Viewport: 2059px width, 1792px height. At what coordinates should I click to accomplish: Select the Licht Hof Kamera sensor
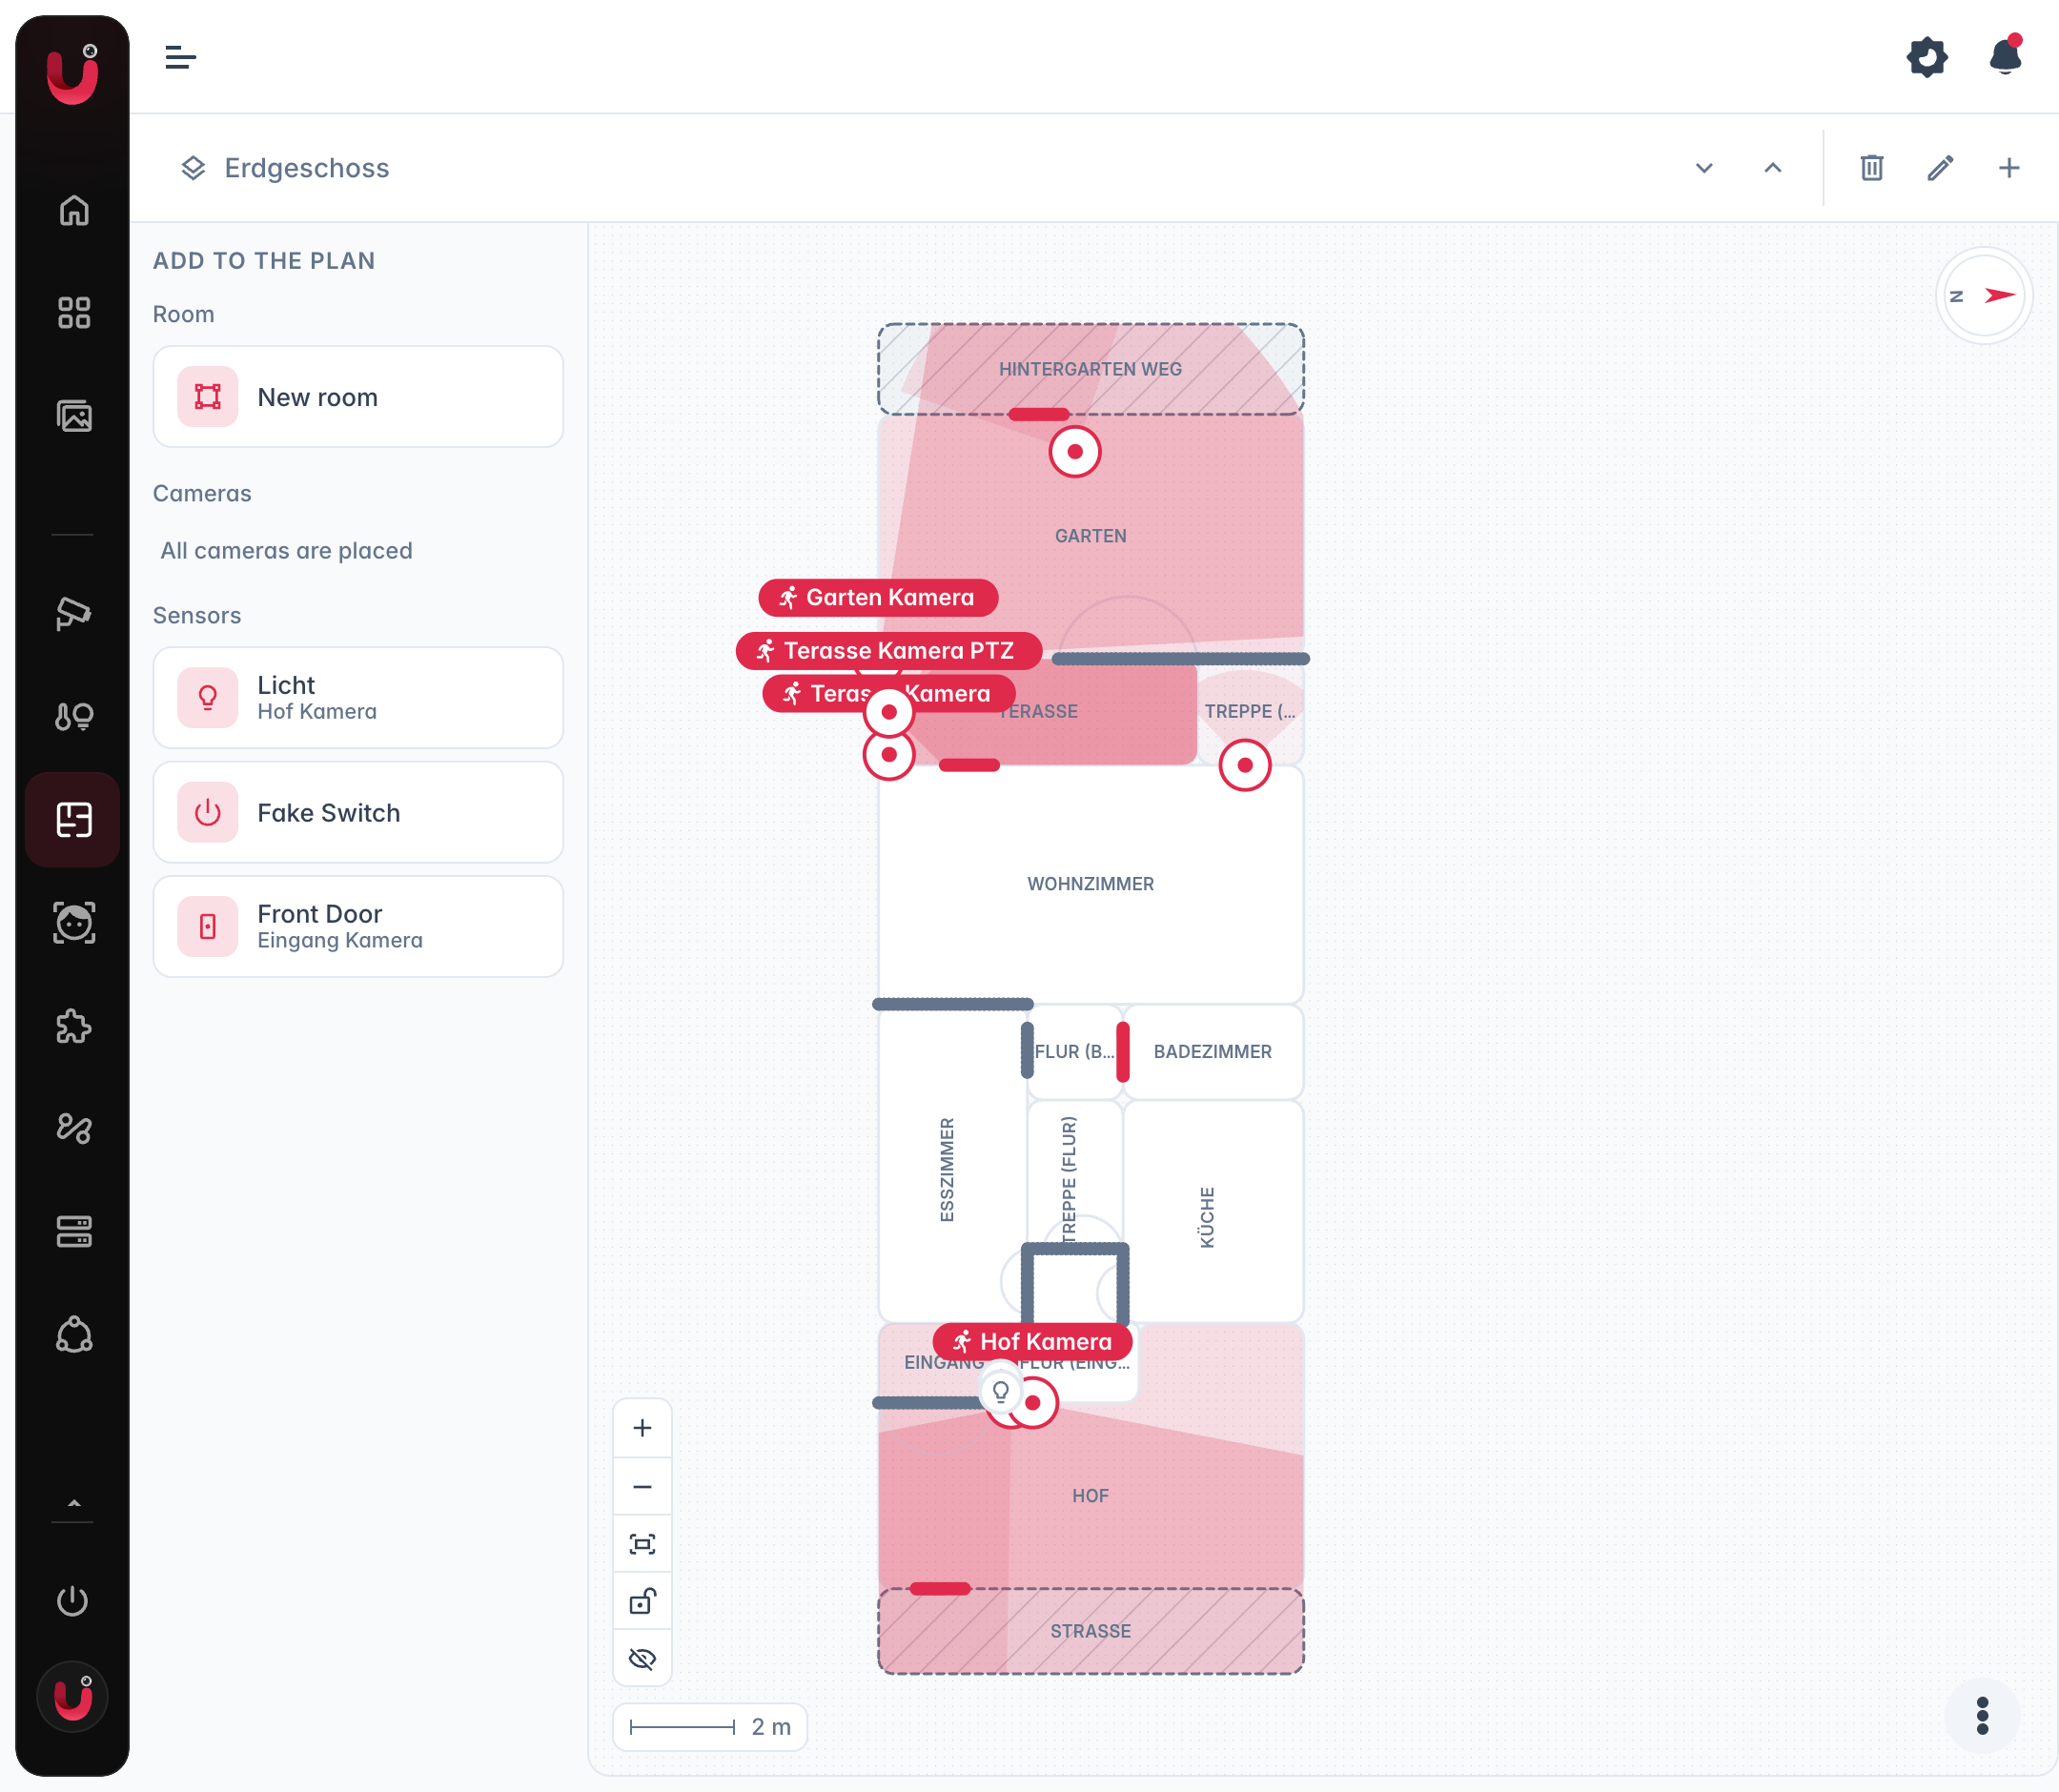click(358, 697)
